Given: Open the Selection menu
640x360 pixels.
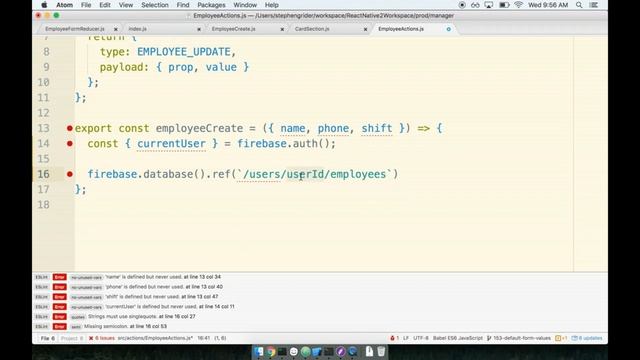Looking at the screenshot, I should pyautogui.click(x=155, y=5).
